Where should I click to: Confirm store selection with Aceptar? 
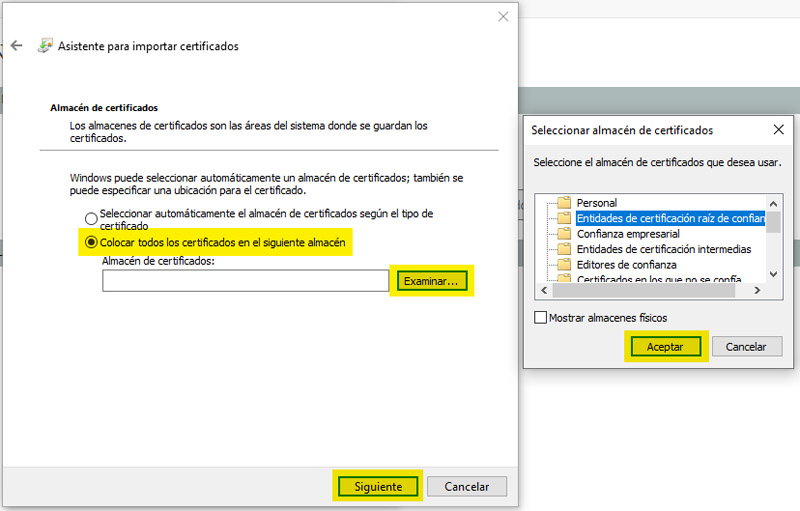click(x=665, y=347)
